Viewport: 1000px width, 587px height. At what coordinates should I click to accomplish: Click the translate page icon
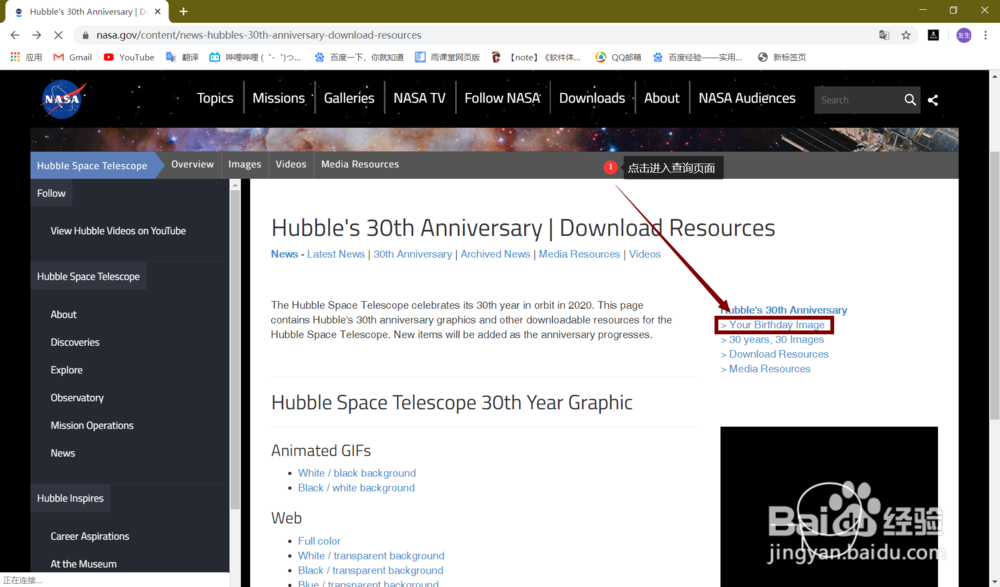click(884, 35)
